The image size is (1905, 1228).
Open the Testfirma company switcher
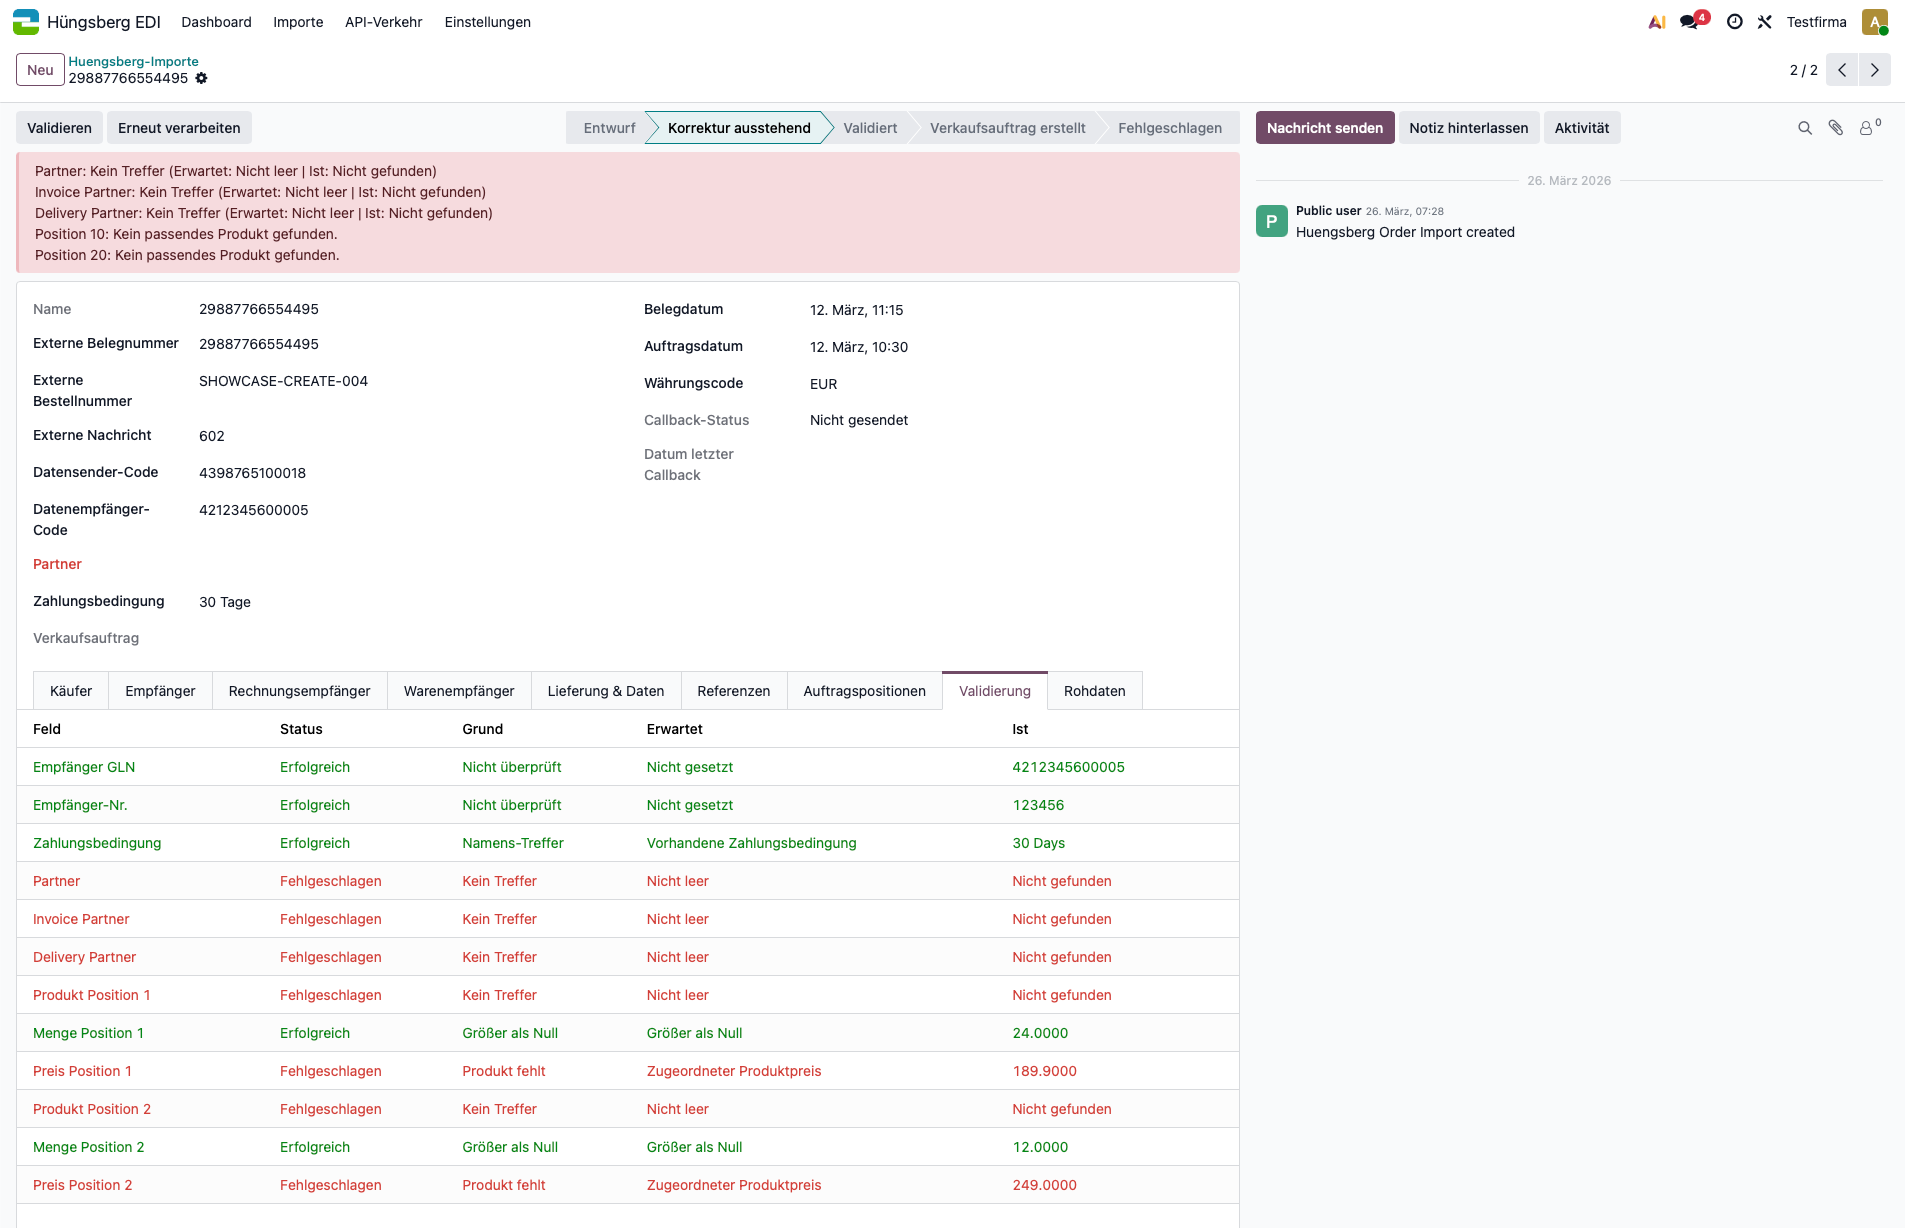[x=1816, y=22]
